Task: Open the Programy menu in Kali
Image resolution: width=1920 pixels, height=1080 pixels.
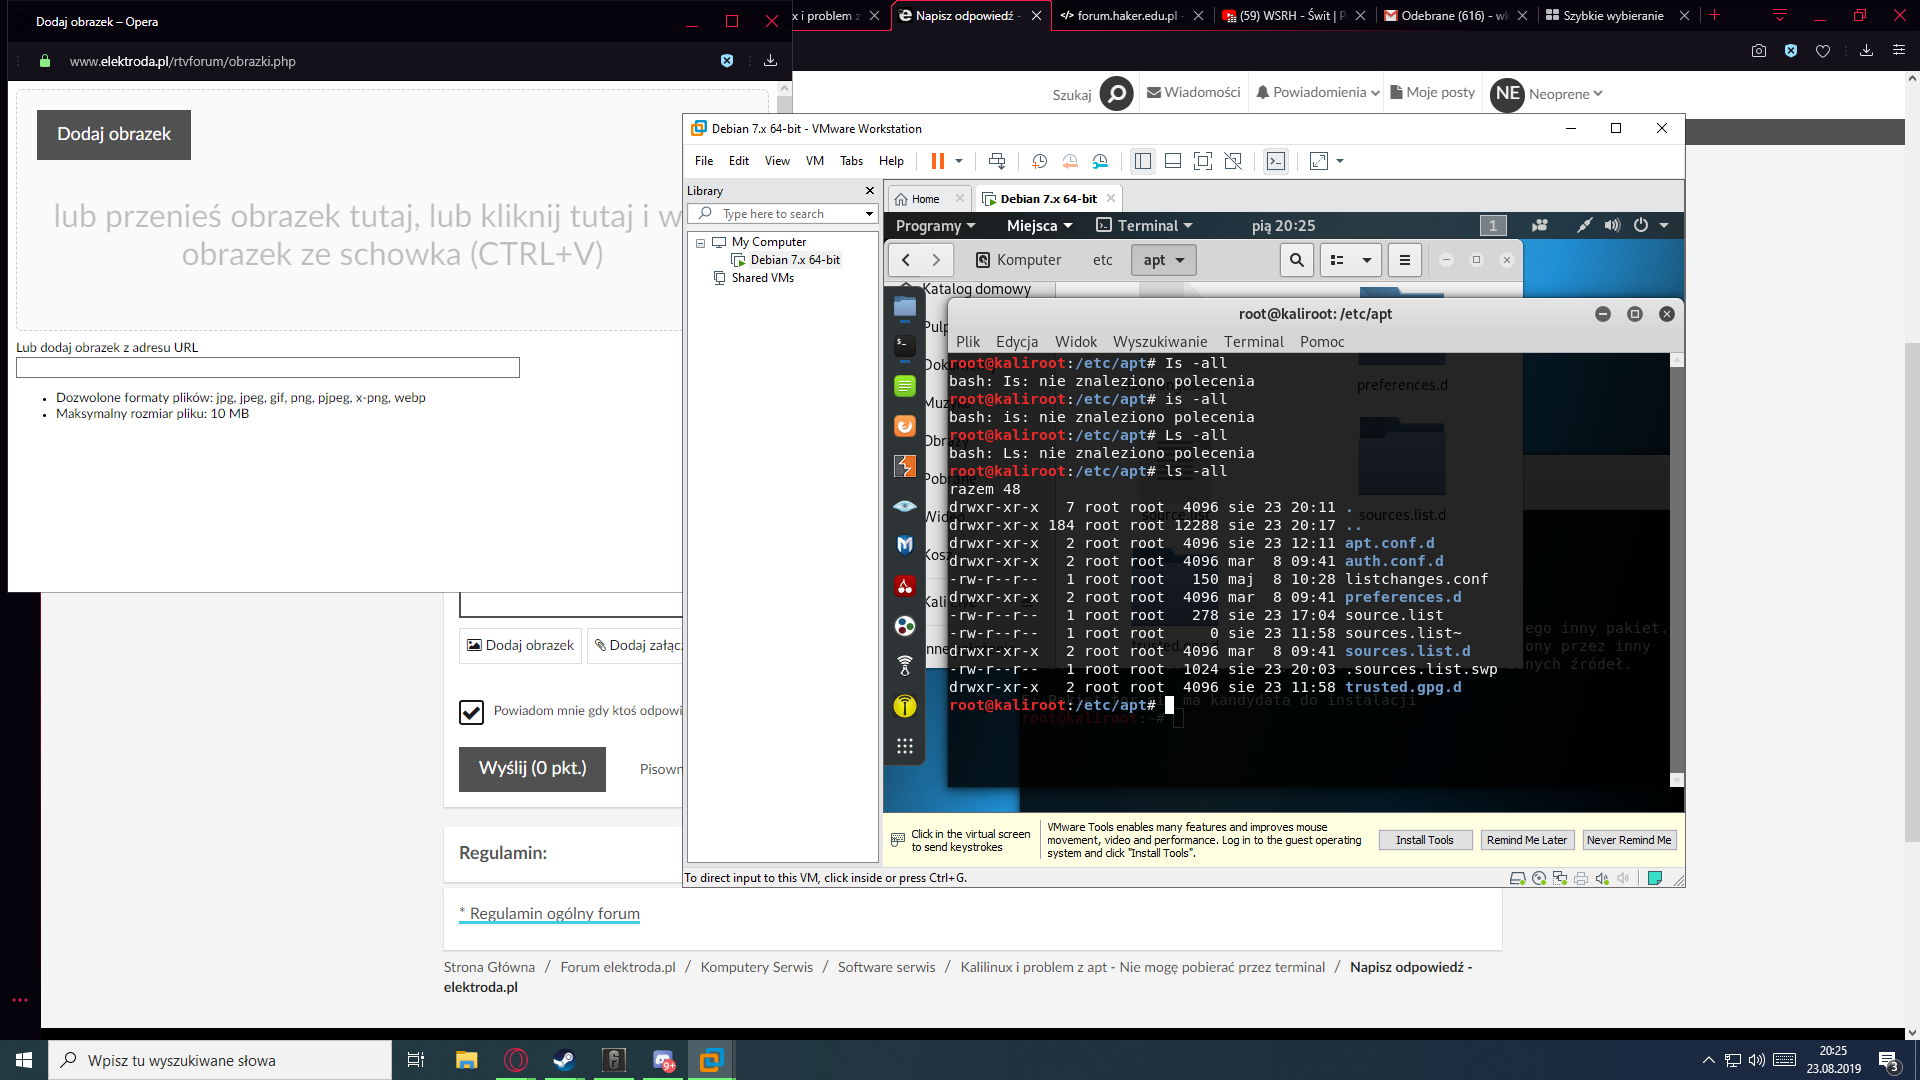Action: coord(935,226)
